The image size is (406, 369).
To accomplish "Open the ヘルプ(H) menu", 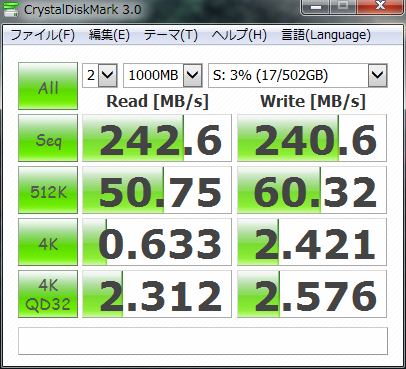I will click(239, 35).
